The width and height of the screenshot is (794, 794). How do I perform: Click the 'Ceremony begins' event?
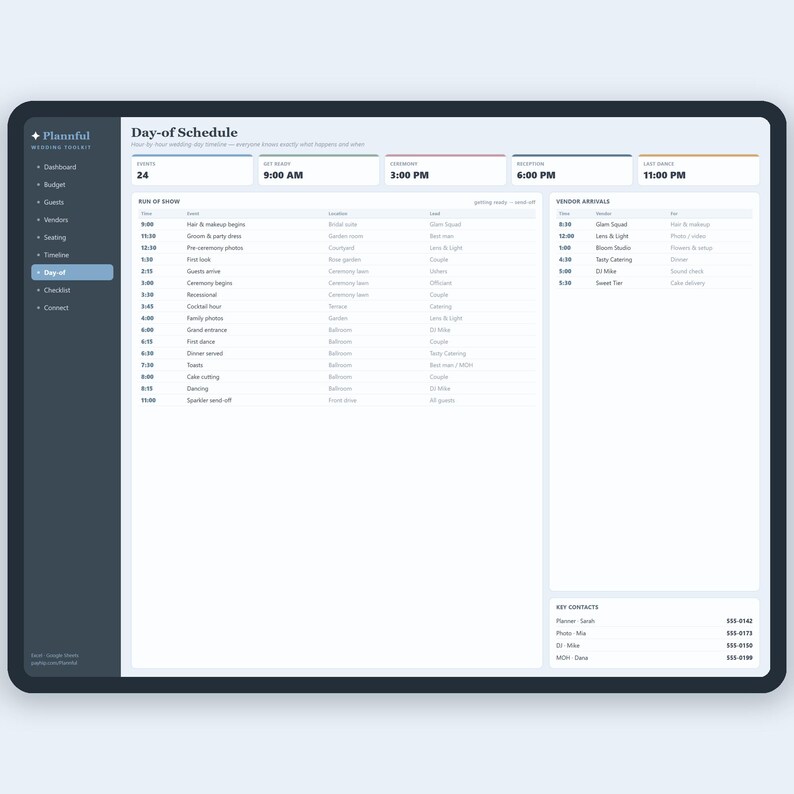(x=337, y=283)
